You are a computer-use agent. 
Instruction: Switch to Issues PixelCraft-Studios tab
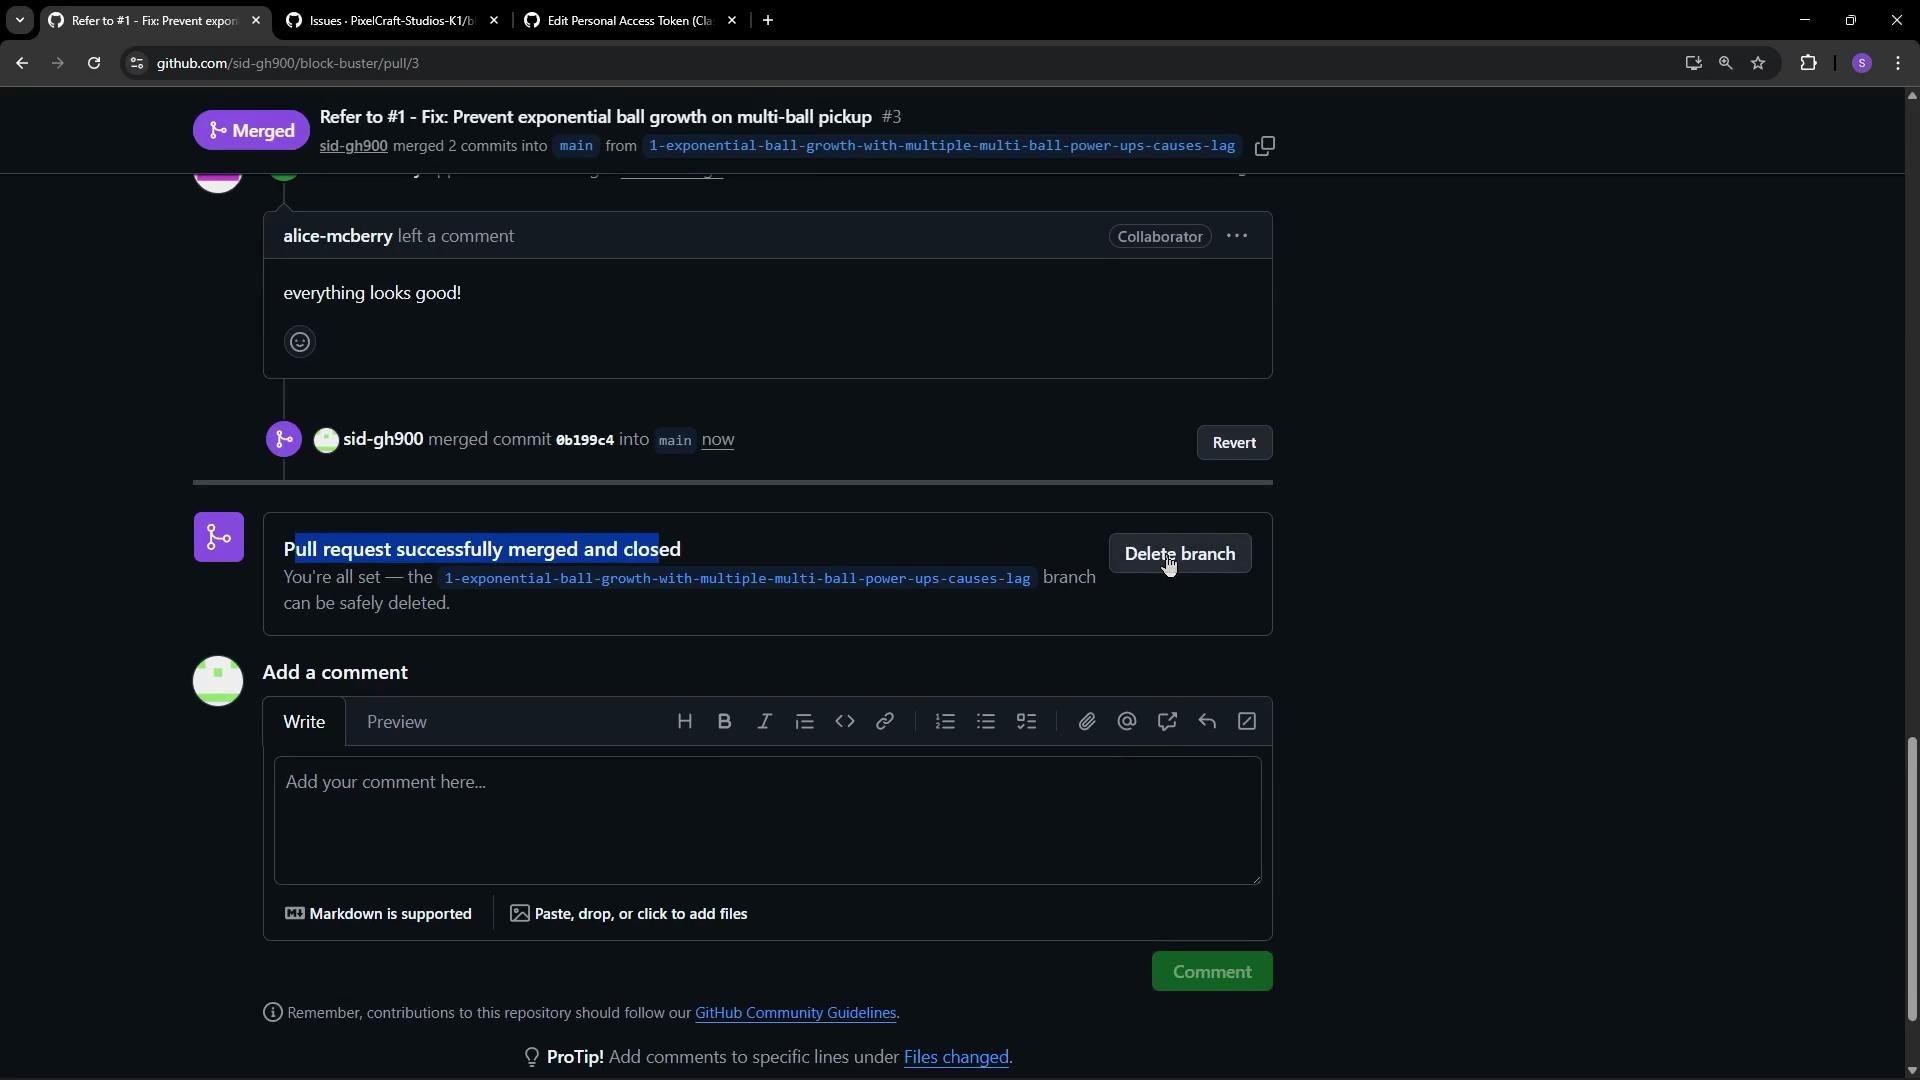390,20
